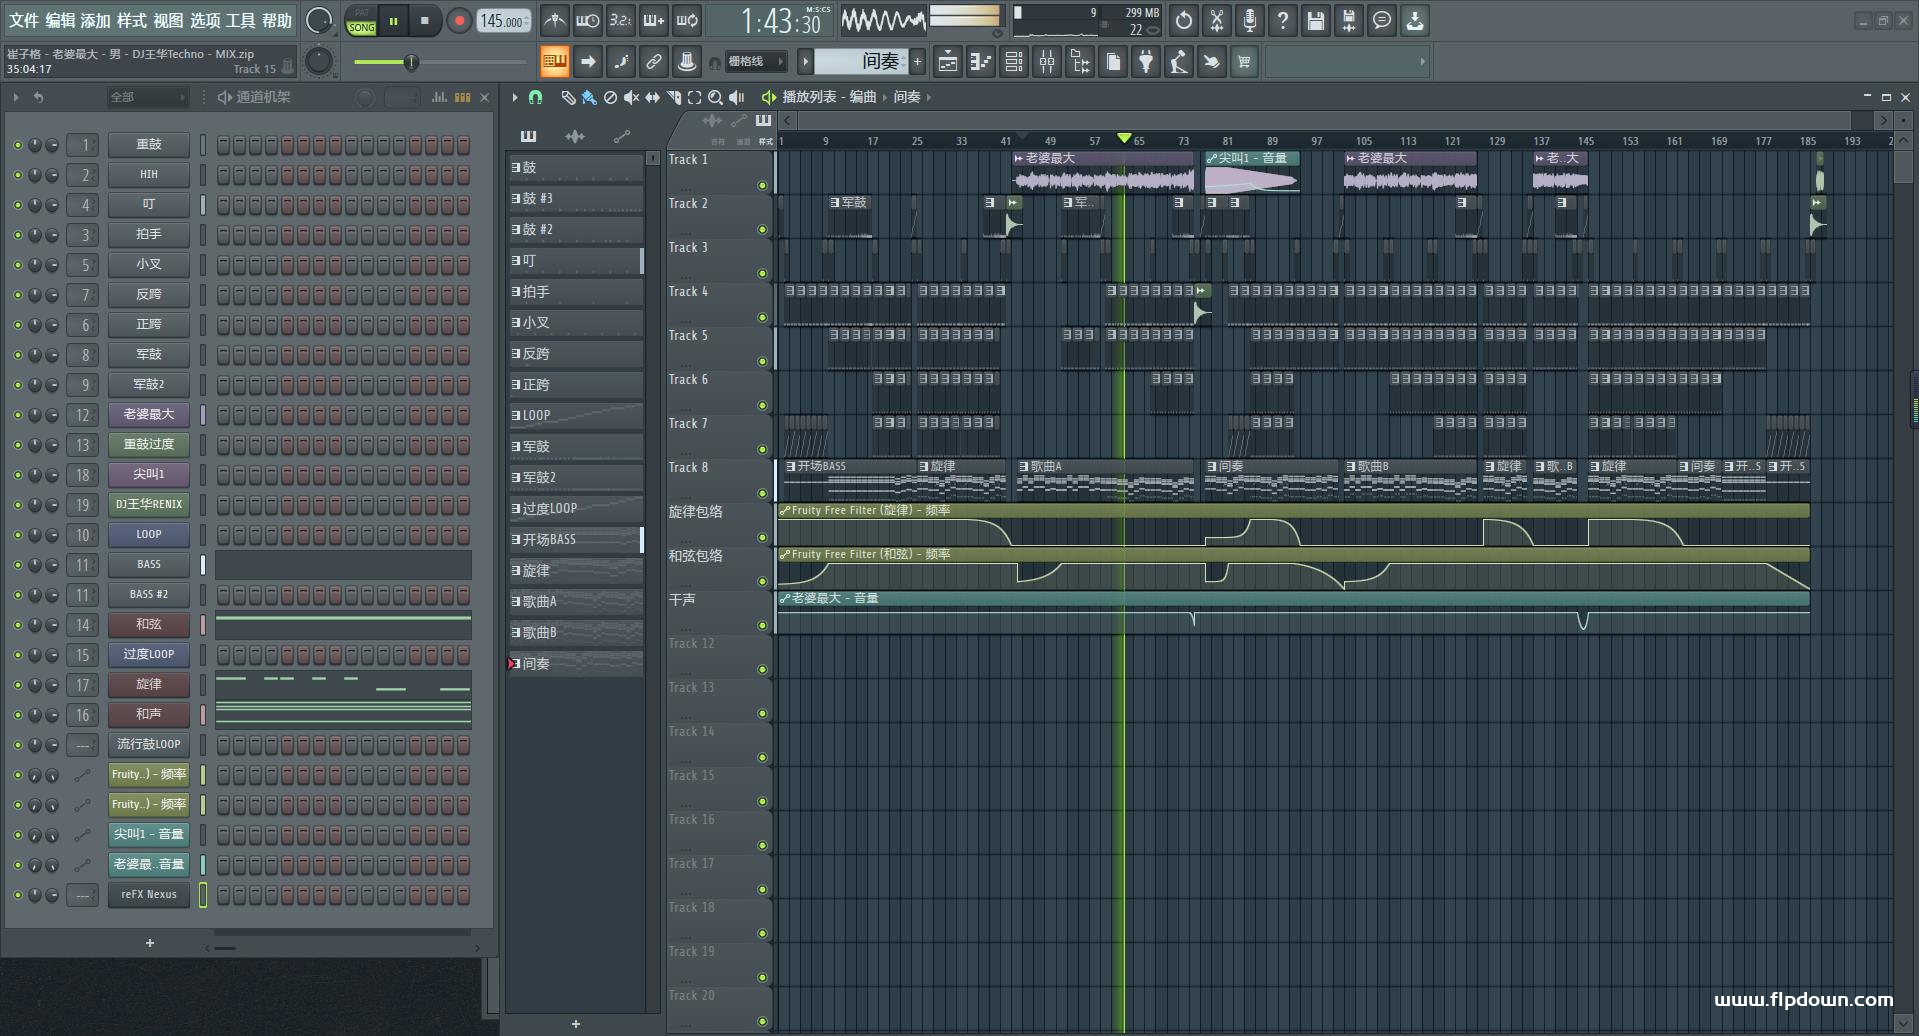The height and width of the screenshot is (1036, 1919).
Task: Click the overdub/blend recording icon
Action: pos(654,20)
